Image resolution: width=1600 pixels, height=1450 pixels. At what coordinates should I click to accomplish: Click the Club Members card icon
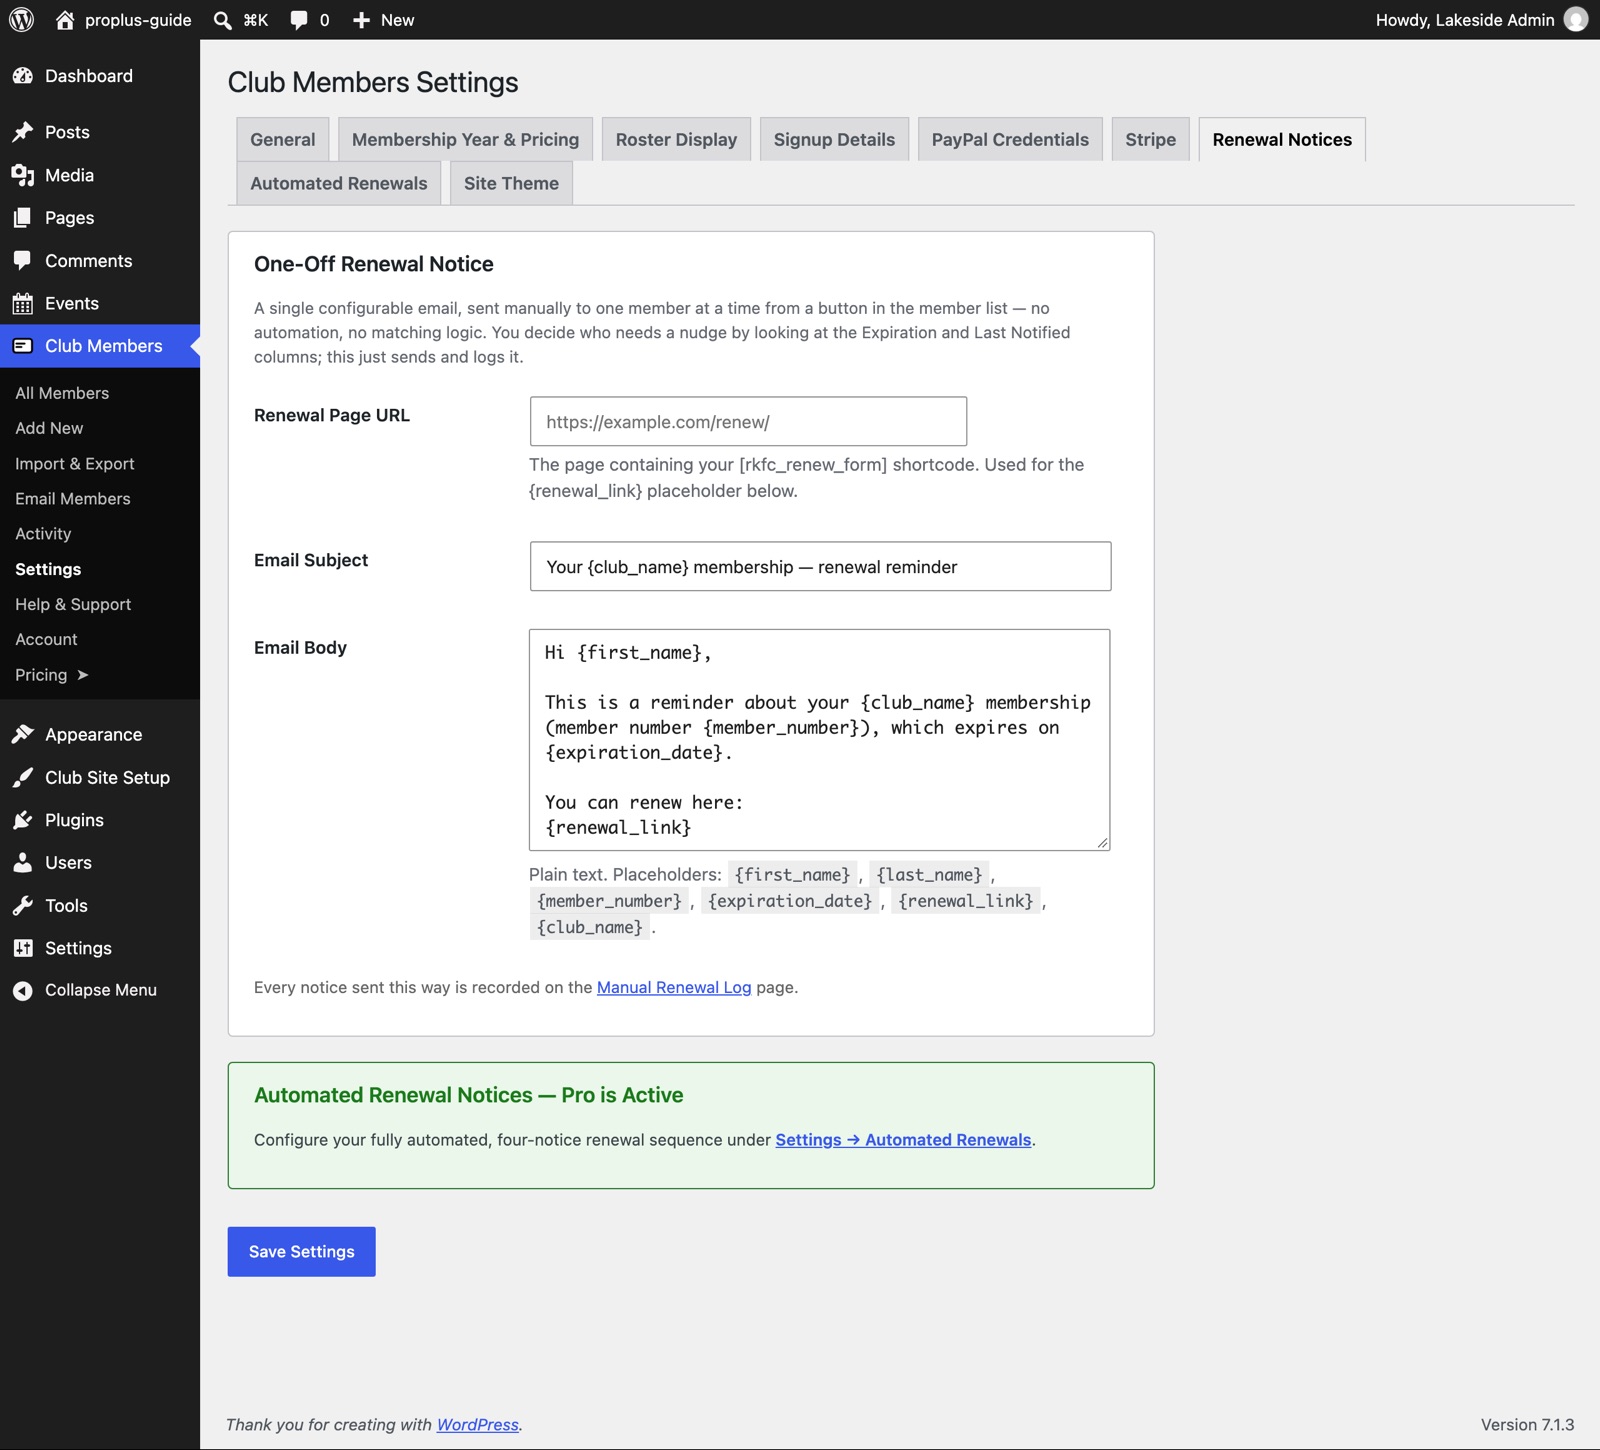[23, 346]
